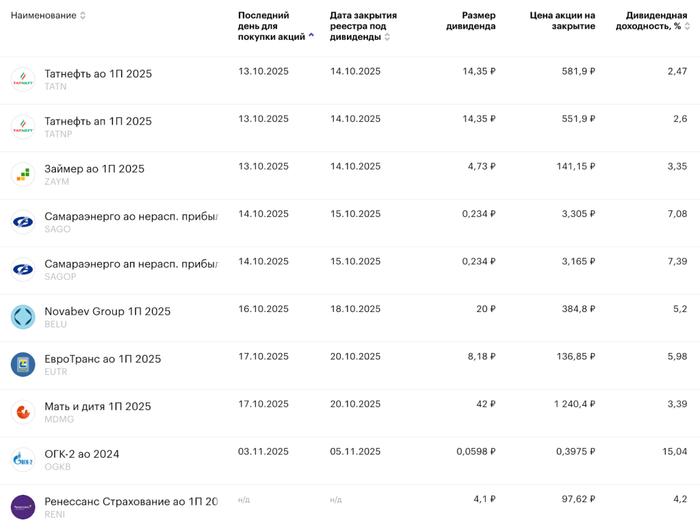Open the Займер ао 1П 2025 entry
This screenshot has height=529, width=700.
coord(94,169)
